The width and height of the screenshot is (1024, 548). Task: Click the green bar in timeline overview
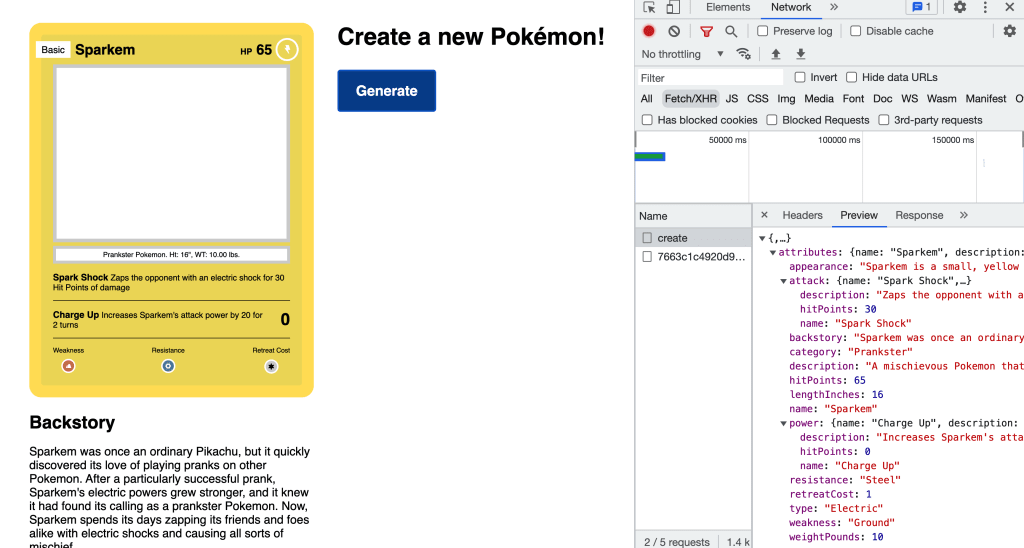coord(650,156)
